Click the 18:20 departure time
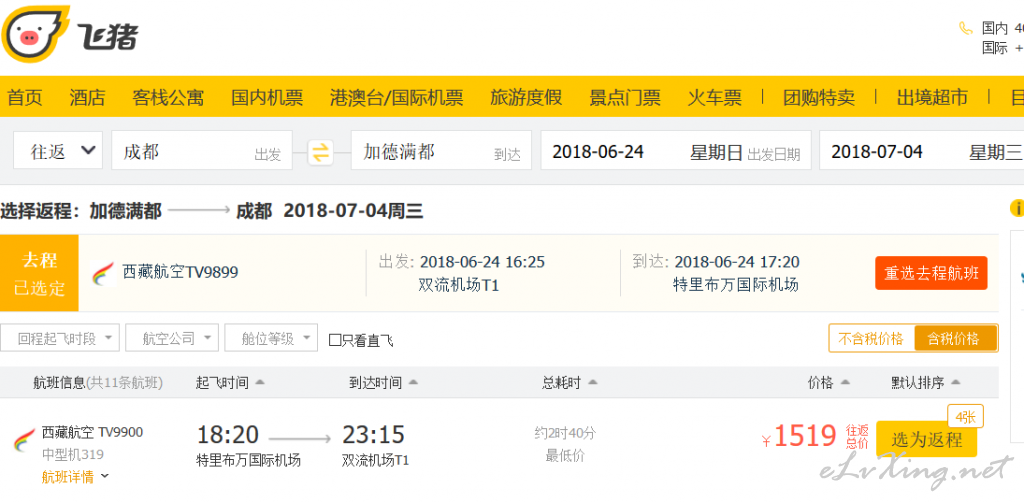The image size is (1024, 503). click(x=228, y=434)
